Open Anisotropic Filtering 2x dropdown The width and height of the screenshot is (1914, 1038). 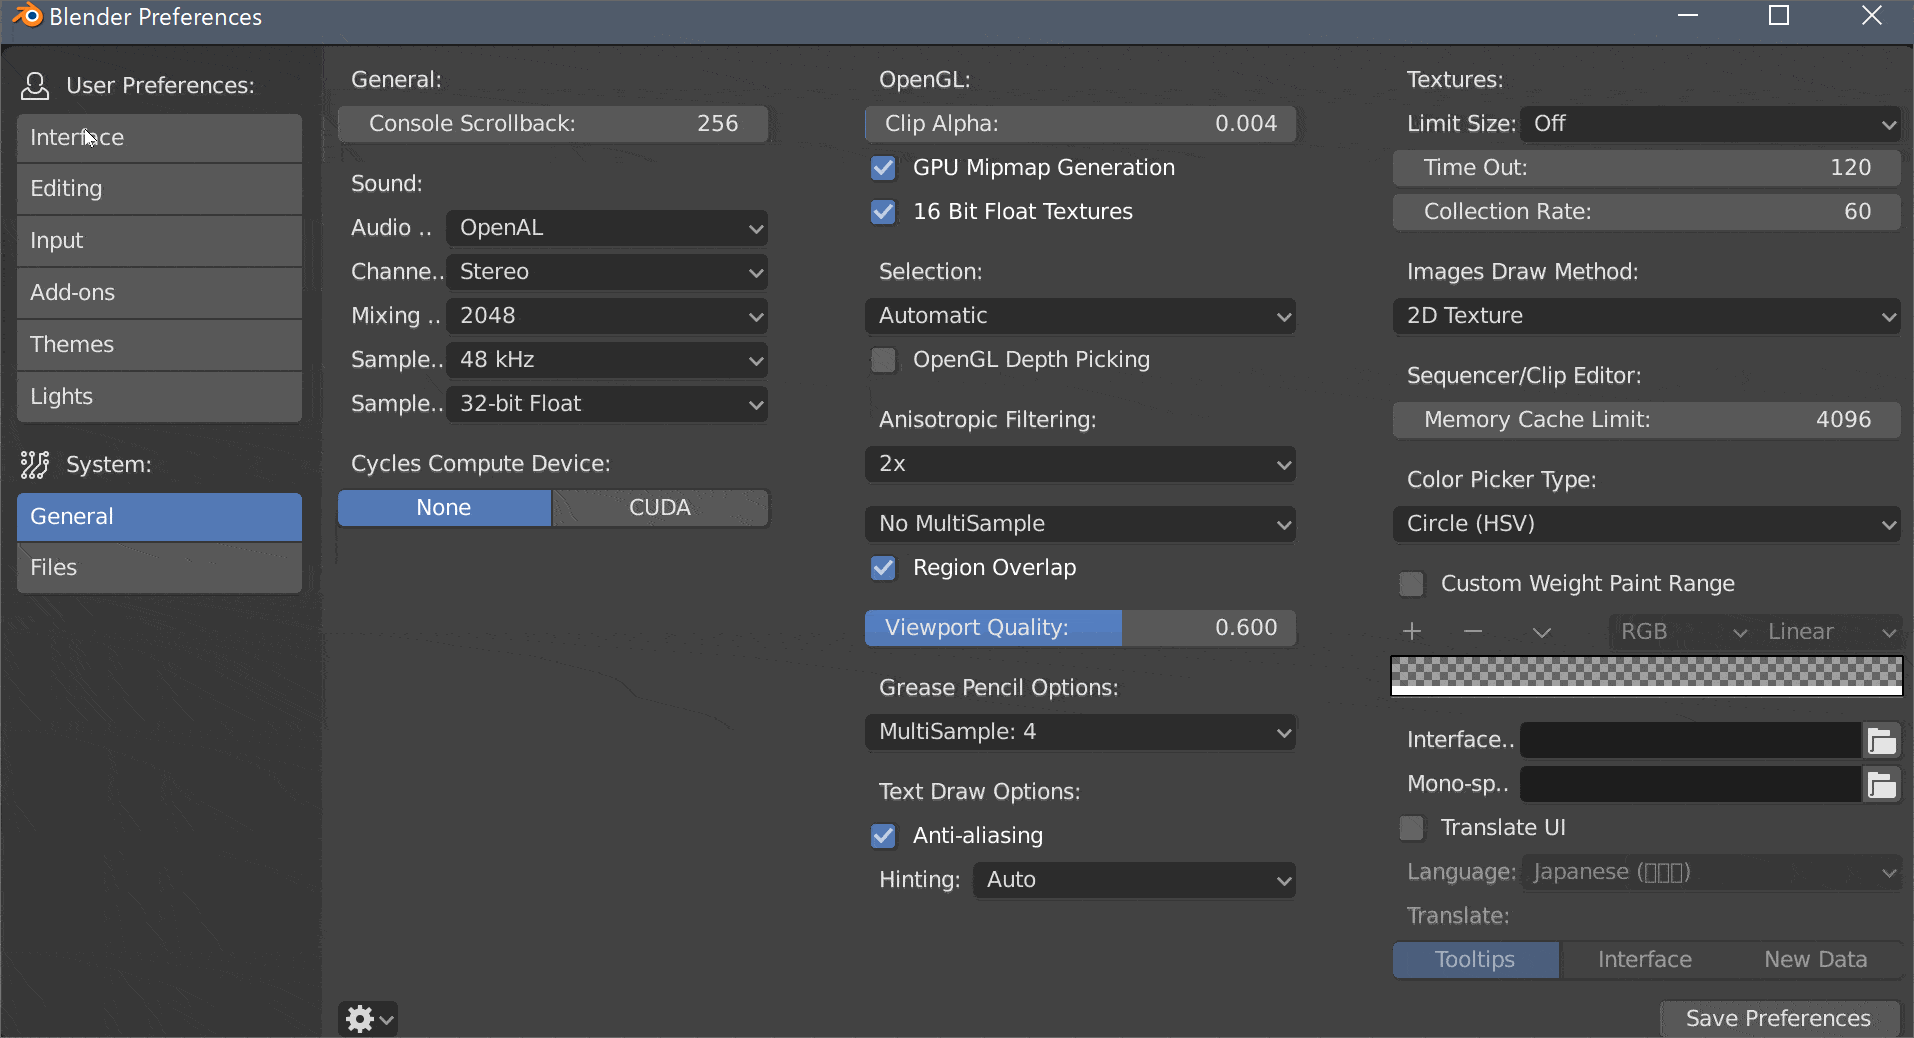tap(1080, 464)
